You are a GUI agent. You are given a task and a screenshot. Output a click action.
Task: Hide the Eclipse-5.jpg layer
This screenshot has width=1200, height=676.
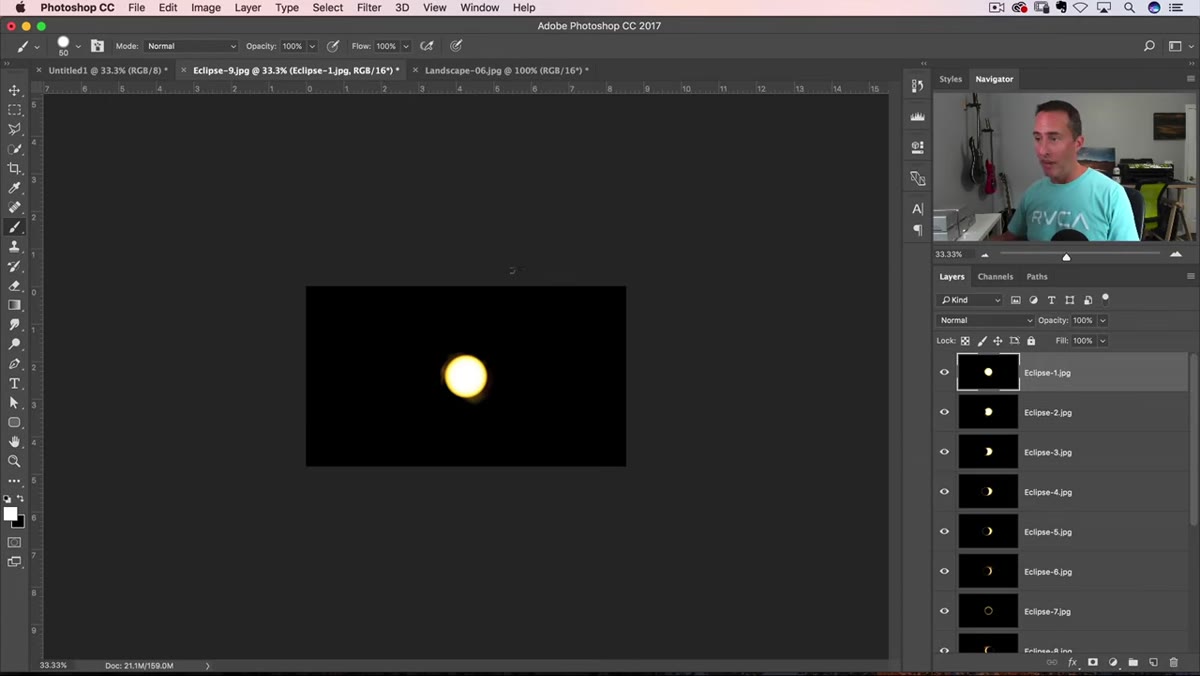(944, 532)
